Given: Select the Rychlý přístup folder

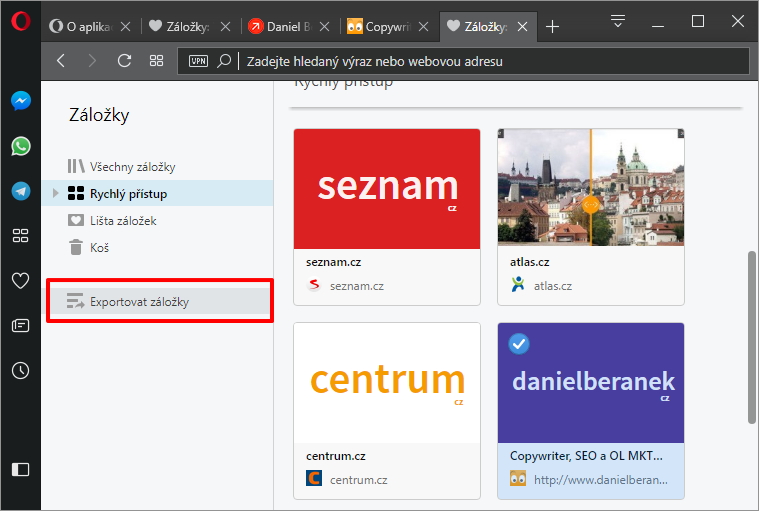Looking at the screenshot, I should coord(157,194).
